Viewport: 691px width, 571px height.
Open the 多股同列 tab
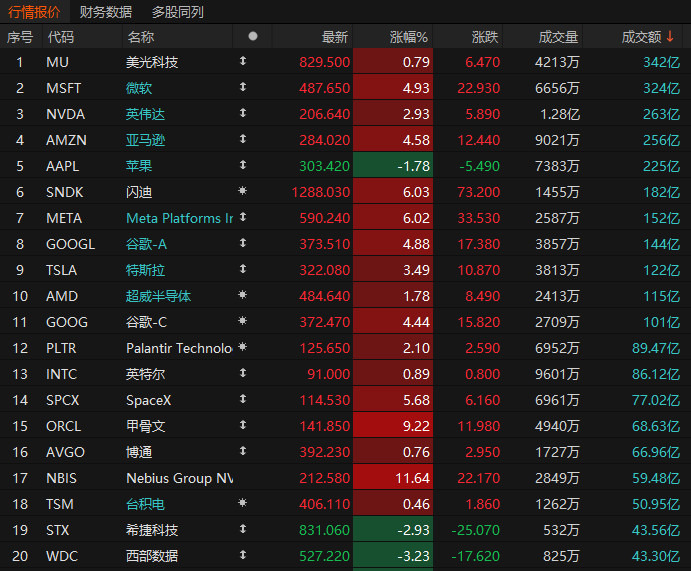[178, 12]
